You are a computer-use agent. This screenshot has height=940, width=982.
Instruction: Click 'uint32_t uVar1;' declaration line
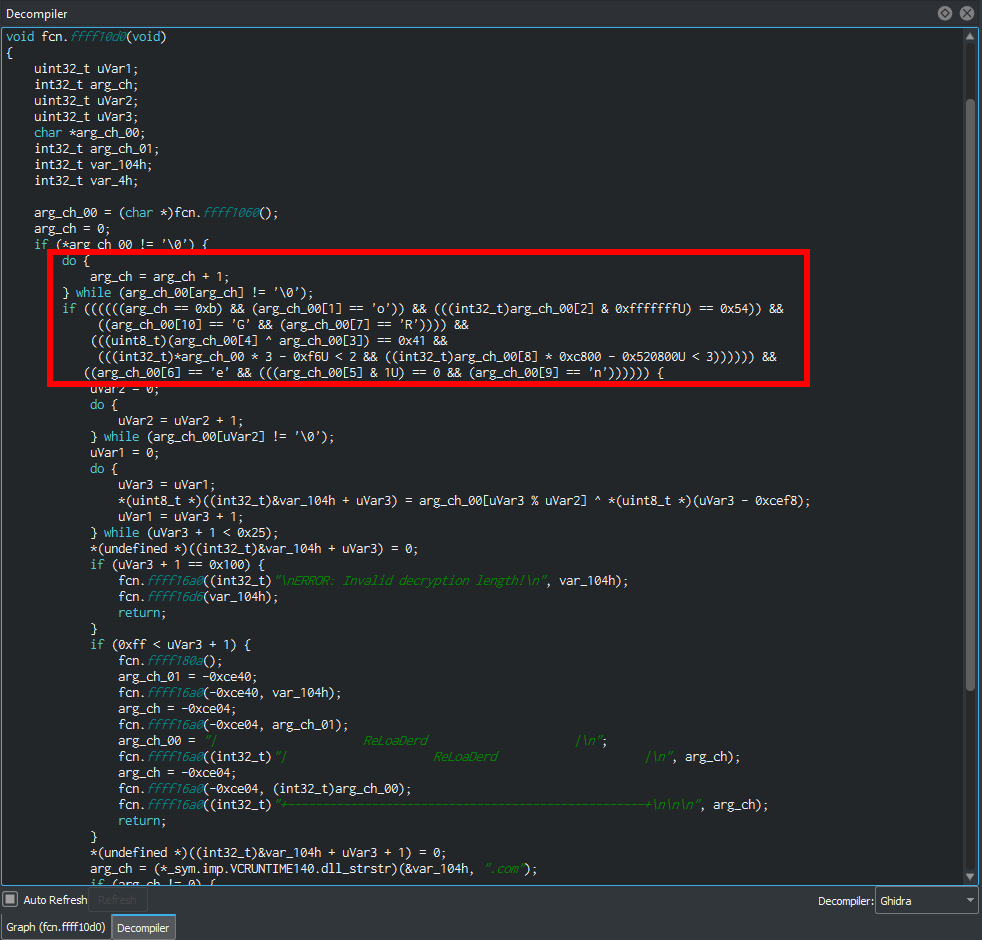(86, 68)
